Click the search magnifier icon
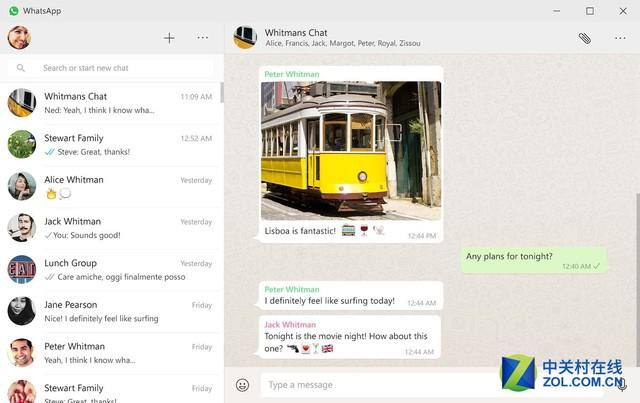The image size is (640, 403). tap(21, 68)
